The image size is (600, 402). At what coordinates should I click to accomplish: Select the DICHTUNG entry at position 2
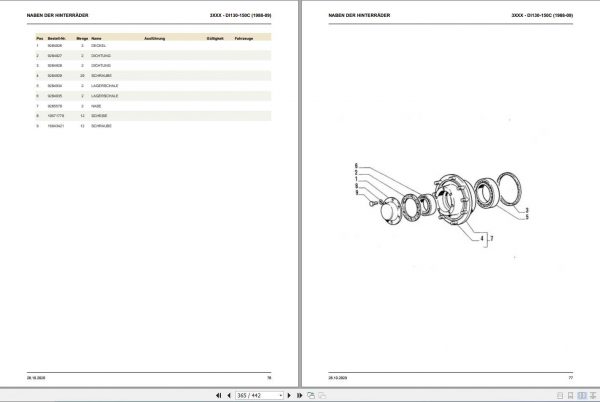tap(153, 55)
